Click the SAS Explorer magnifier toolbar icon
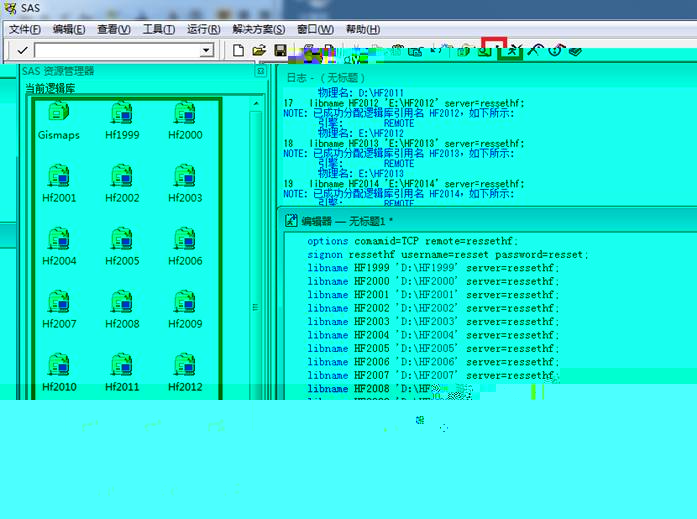697x519 pixels. (x=485, y=52)
